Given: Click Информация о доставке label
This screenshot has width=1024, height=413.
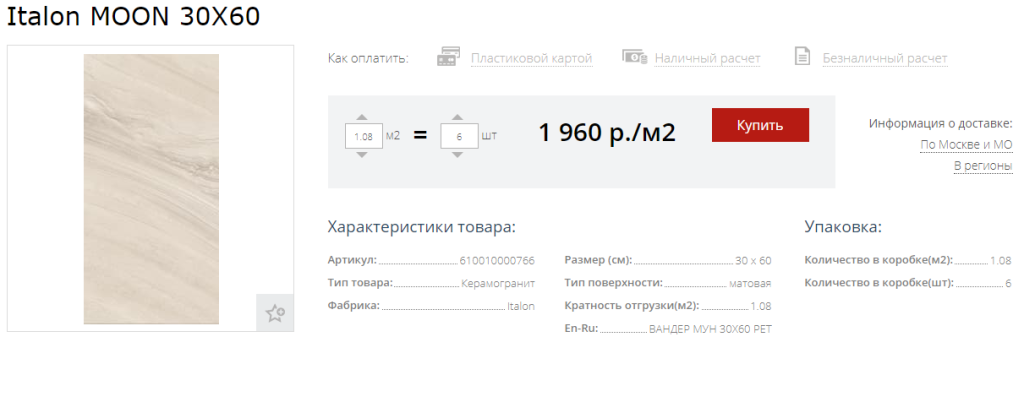Looking at the screenshot, I should [x=940, y=124].
